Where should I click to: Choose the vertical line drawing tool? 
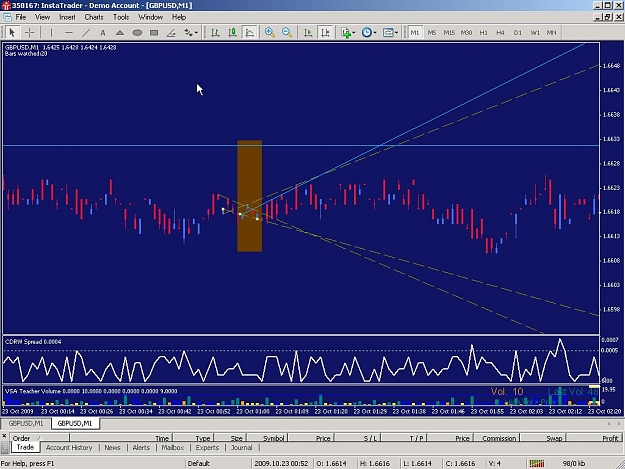tap(51, 33)
